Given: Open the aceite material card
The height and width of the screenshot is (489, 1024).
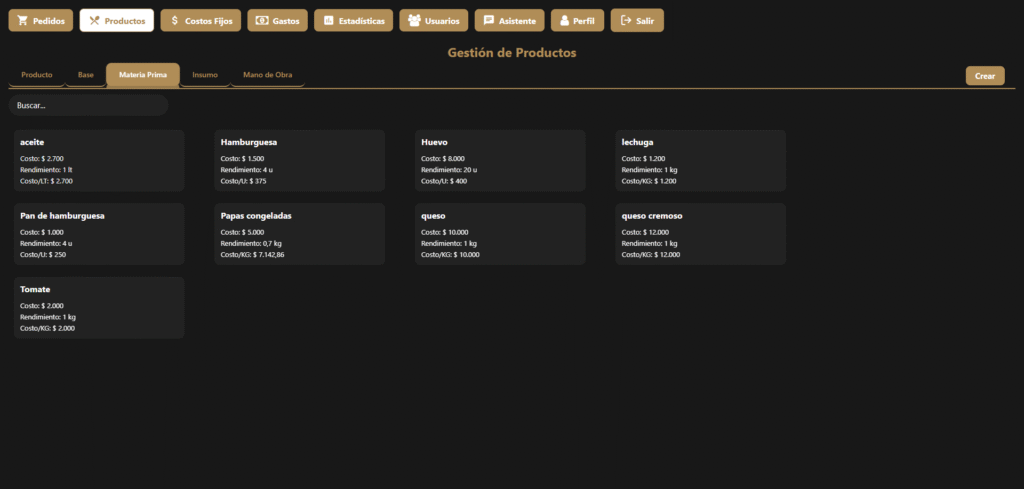Looking at the screenshot, I should (x=99, y=161).
